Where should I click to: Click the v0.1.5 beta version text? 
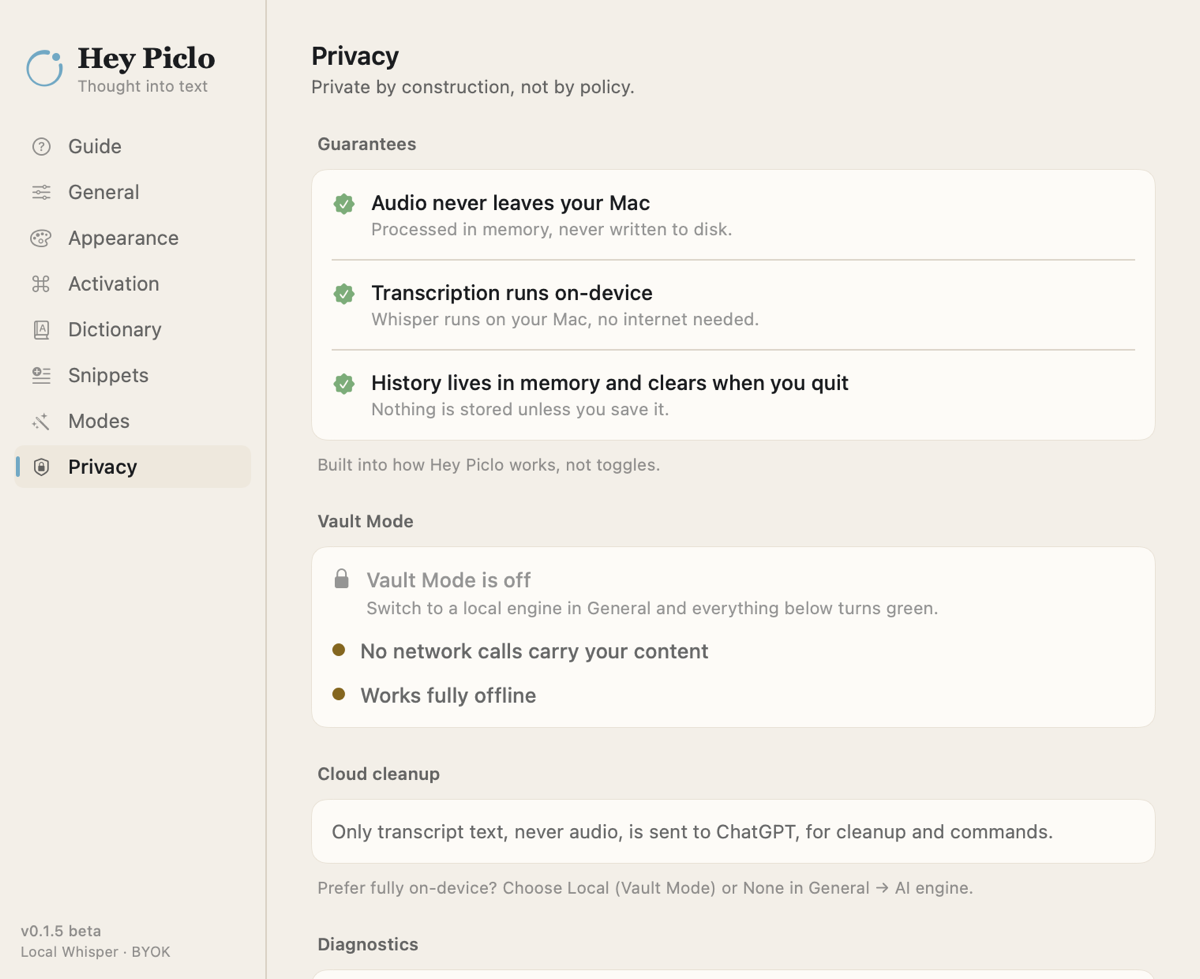click(x=61, y=931)
